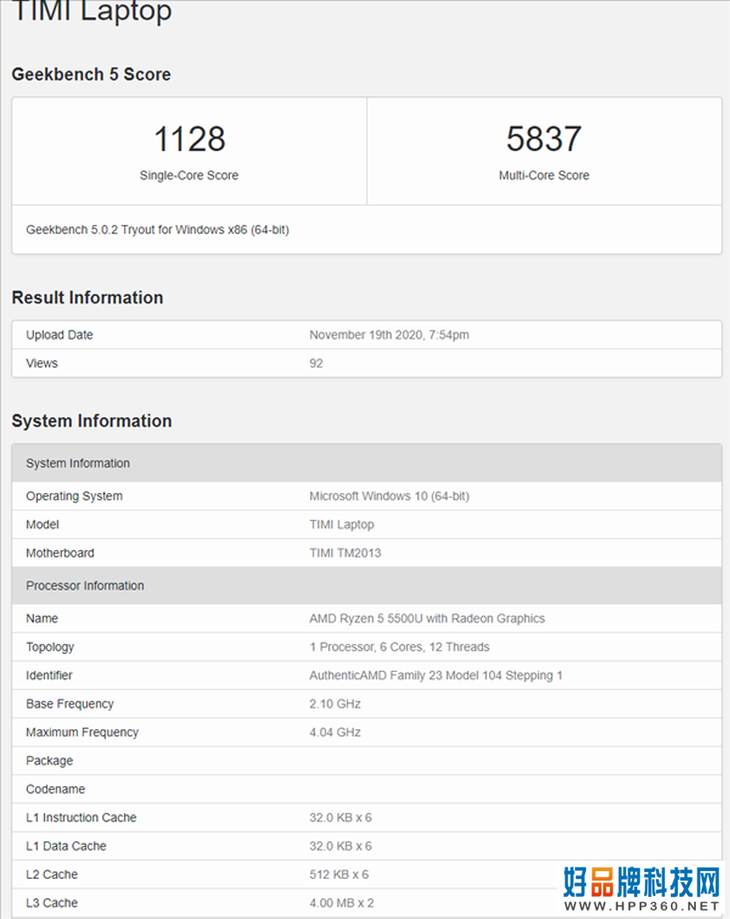Image resolution: width=730 pixels, height=919 pixels.
Task: Select the Geekbench 5.0.2 Tryout version text
Action: 157,230
